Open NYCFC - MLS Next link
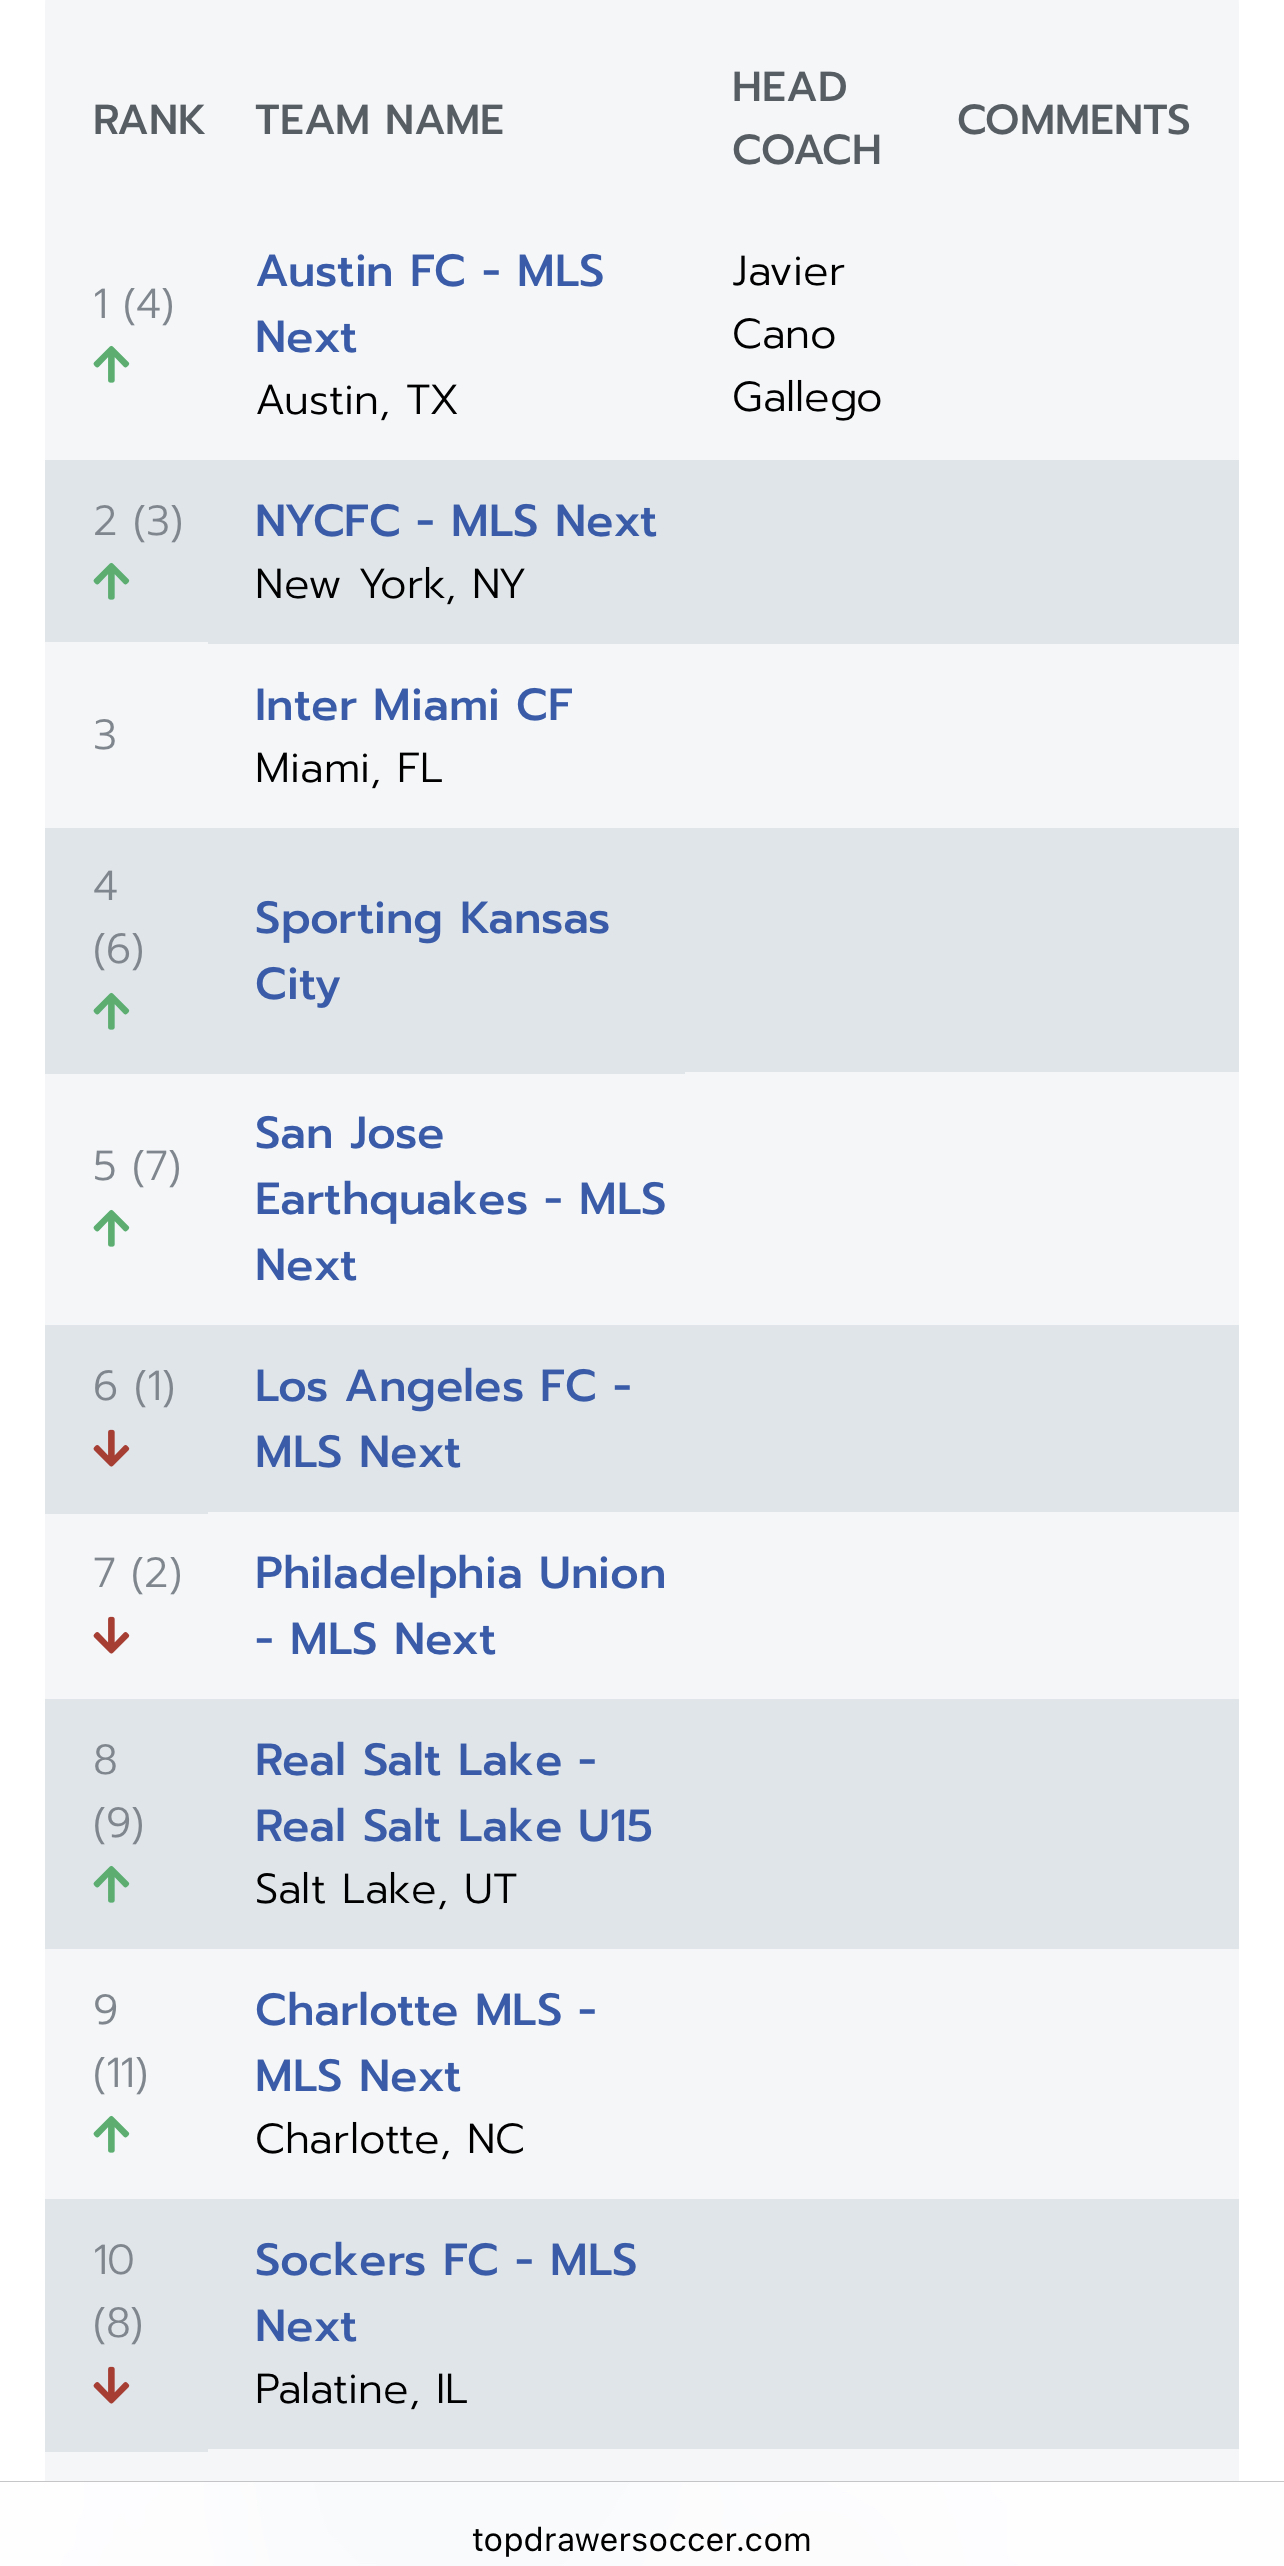 pos(456,521)
